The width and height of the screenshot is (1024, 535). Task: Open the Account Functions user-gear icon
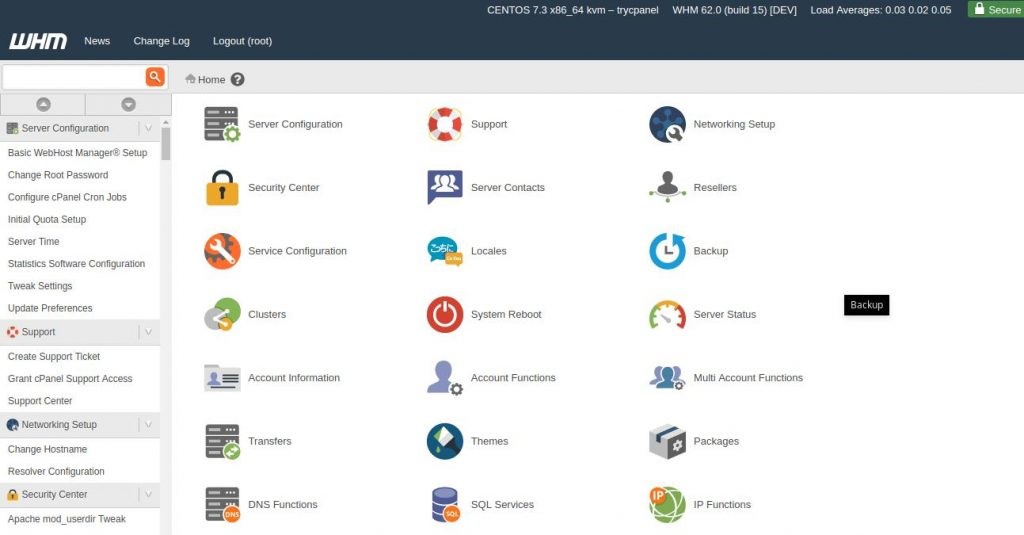[x=445, y=378]
